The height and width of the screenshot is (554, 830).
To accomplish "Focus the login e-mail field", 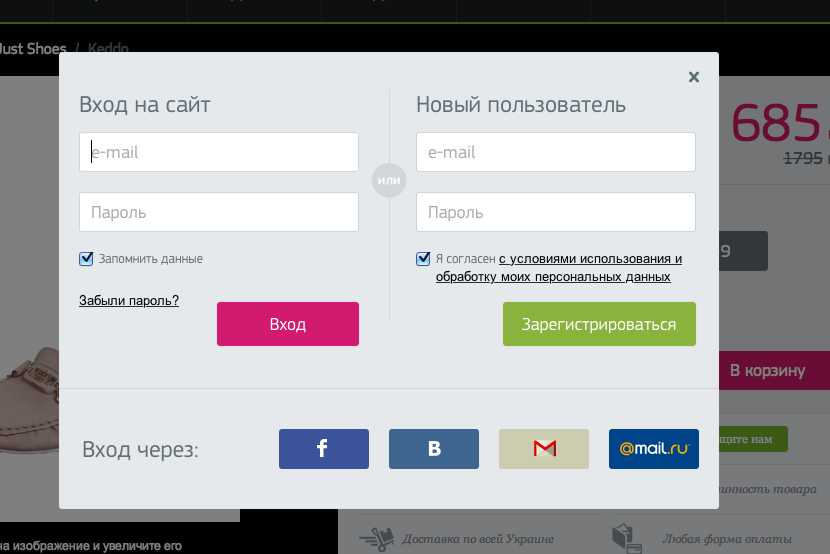I will click(x=219, y=152).
